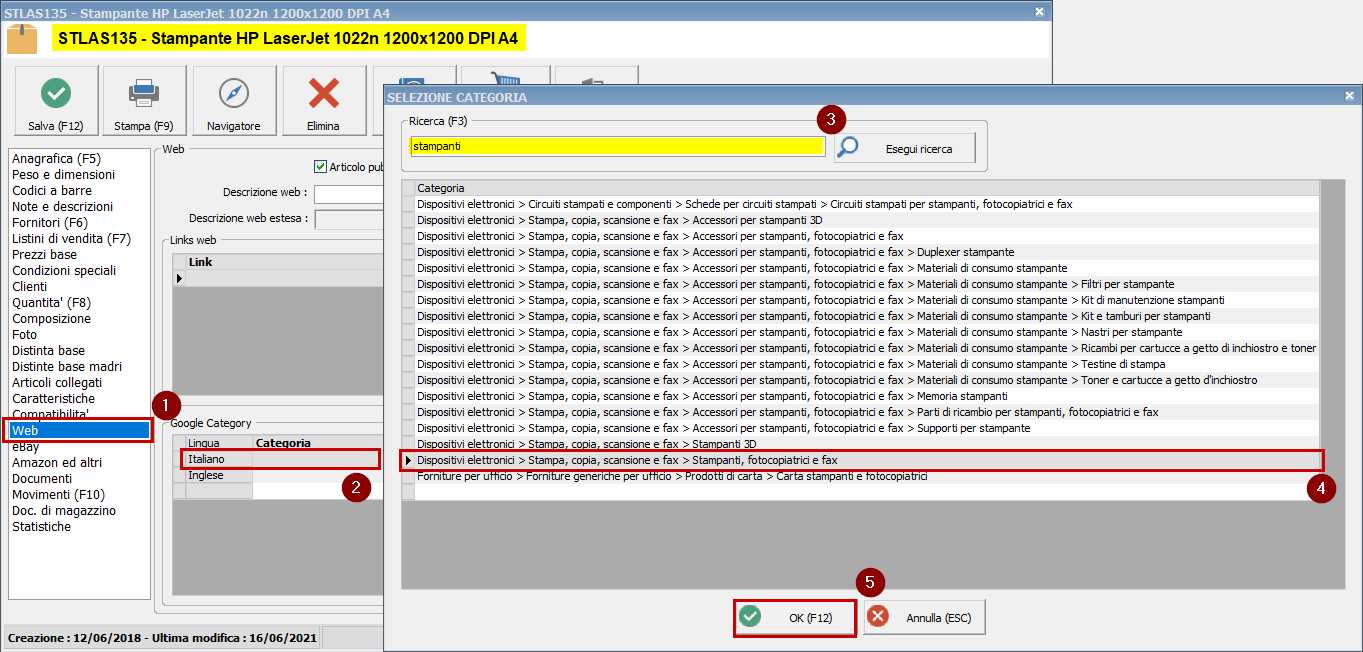Close the Selezione Categoria dialog

1349,96
